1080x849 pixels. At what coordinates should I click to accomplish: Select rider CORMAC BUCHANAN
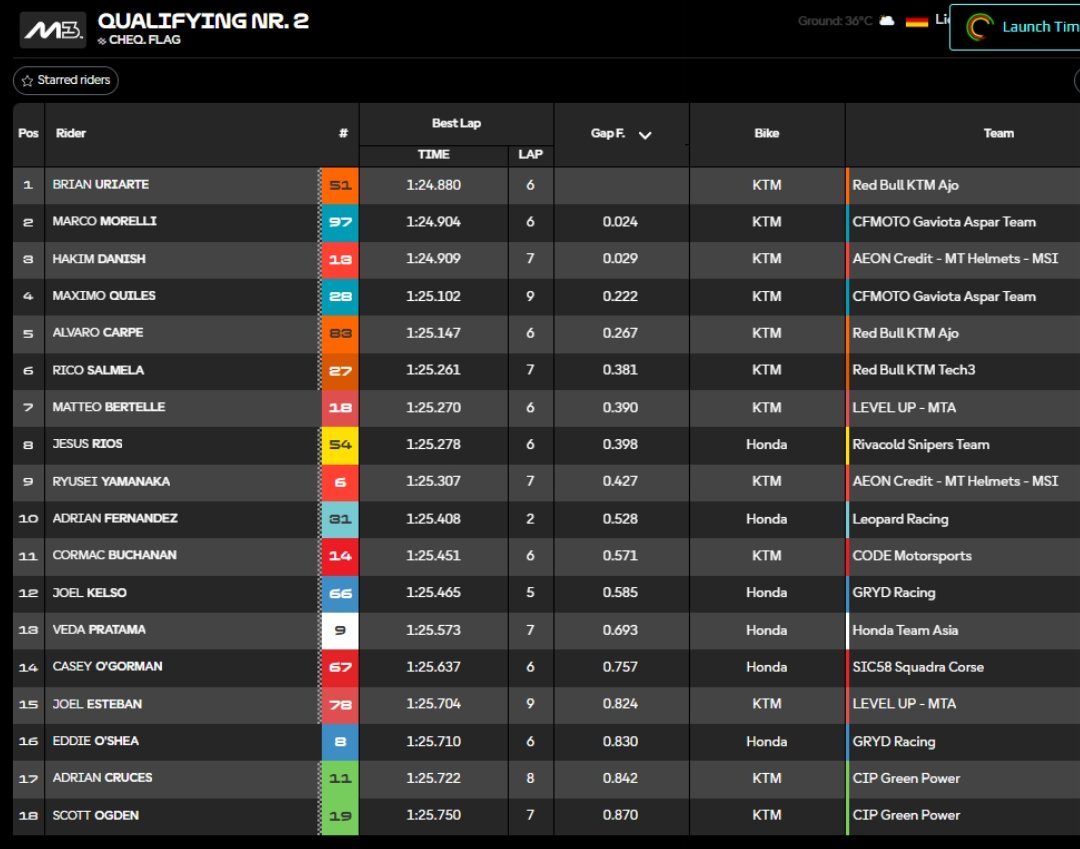pos(114,555)
